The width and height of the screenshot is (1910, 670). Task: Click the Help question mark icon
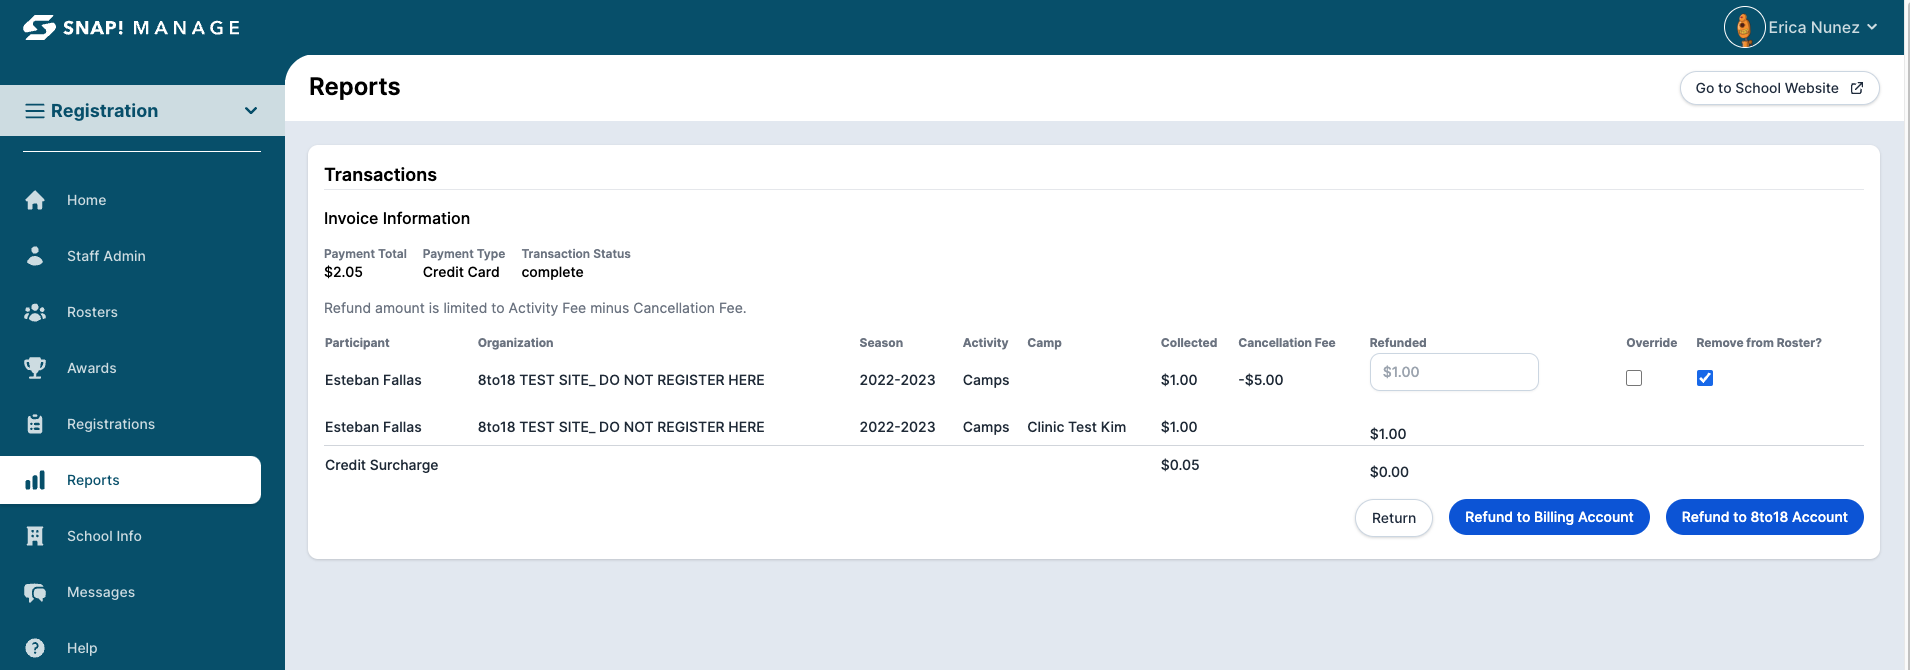click(35, 648)
